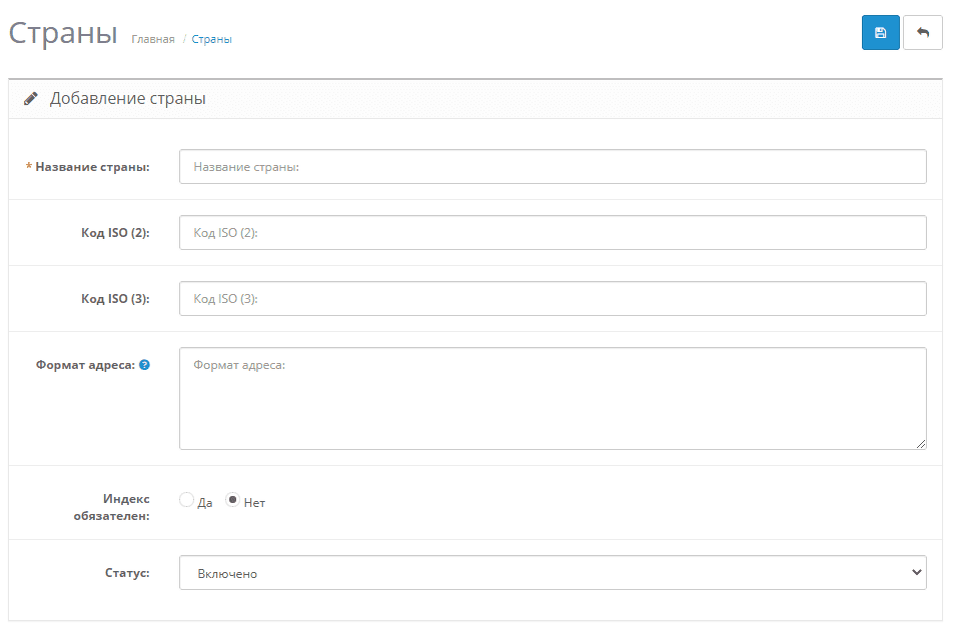This screenshot has height=631, width=960.
Task: Click the Страны page heading
Action: tap(63, 32)
